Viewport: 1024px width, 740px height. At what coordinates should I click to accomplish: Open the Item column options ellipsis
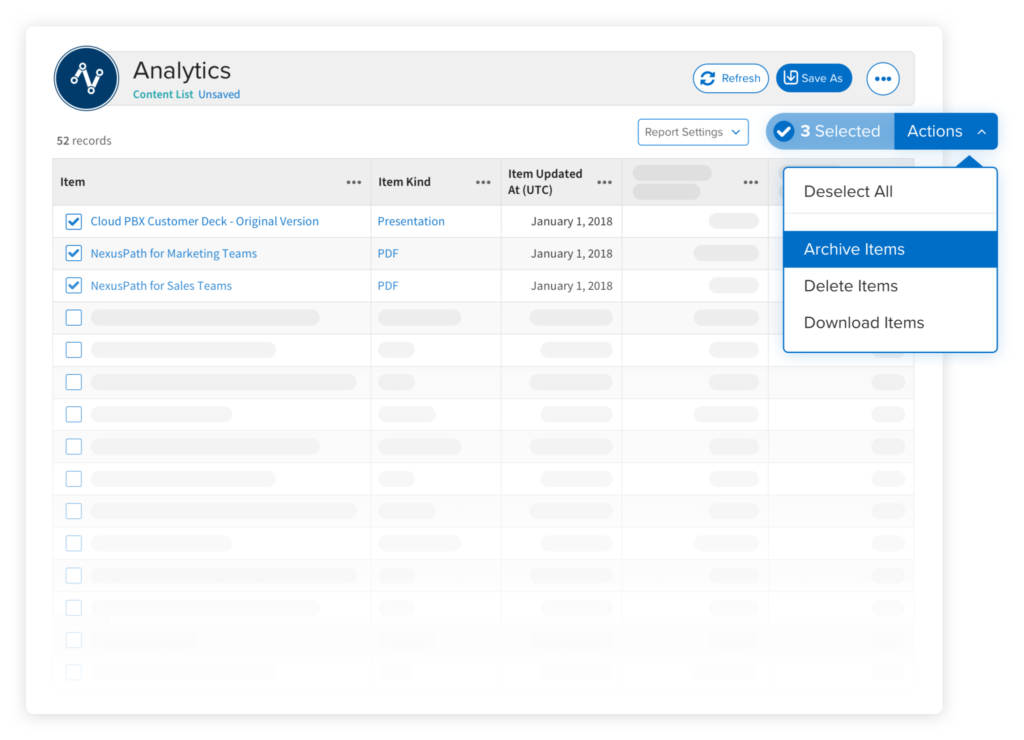[x=354, y=183]
